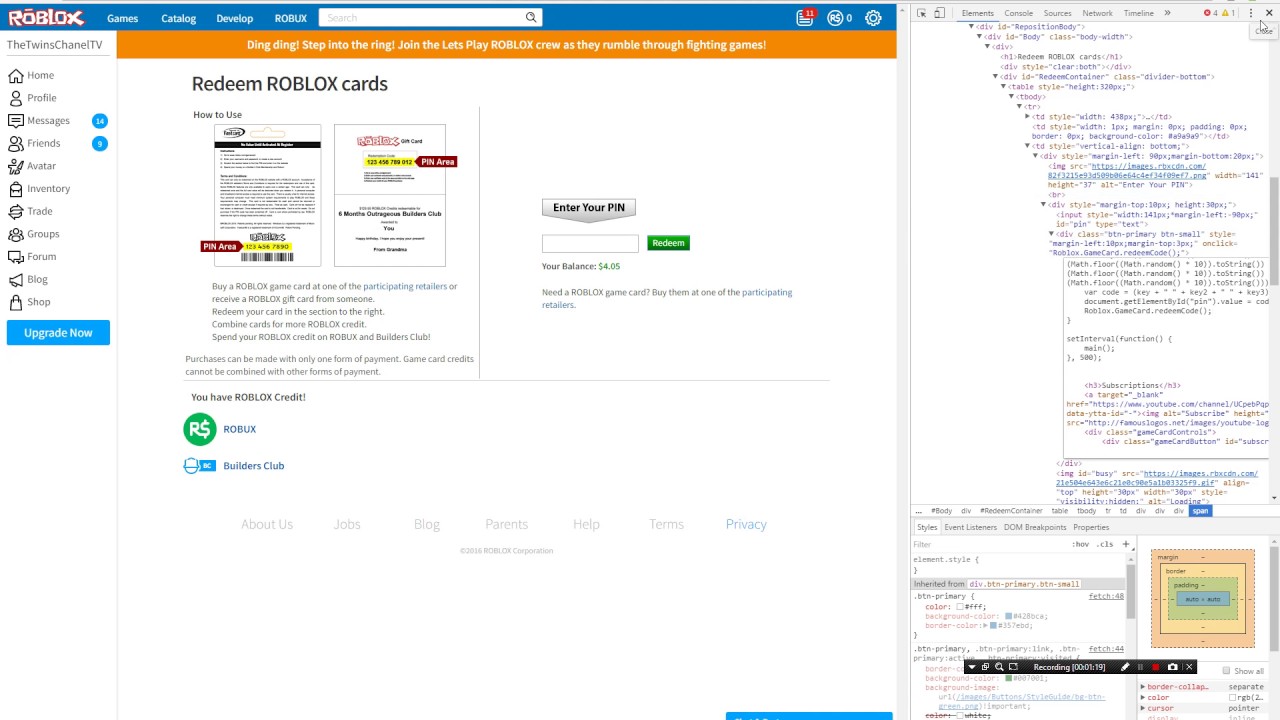This screenshot has width=1280, height=720.
Task: Collapse the tbody node
Action: 1011,97
